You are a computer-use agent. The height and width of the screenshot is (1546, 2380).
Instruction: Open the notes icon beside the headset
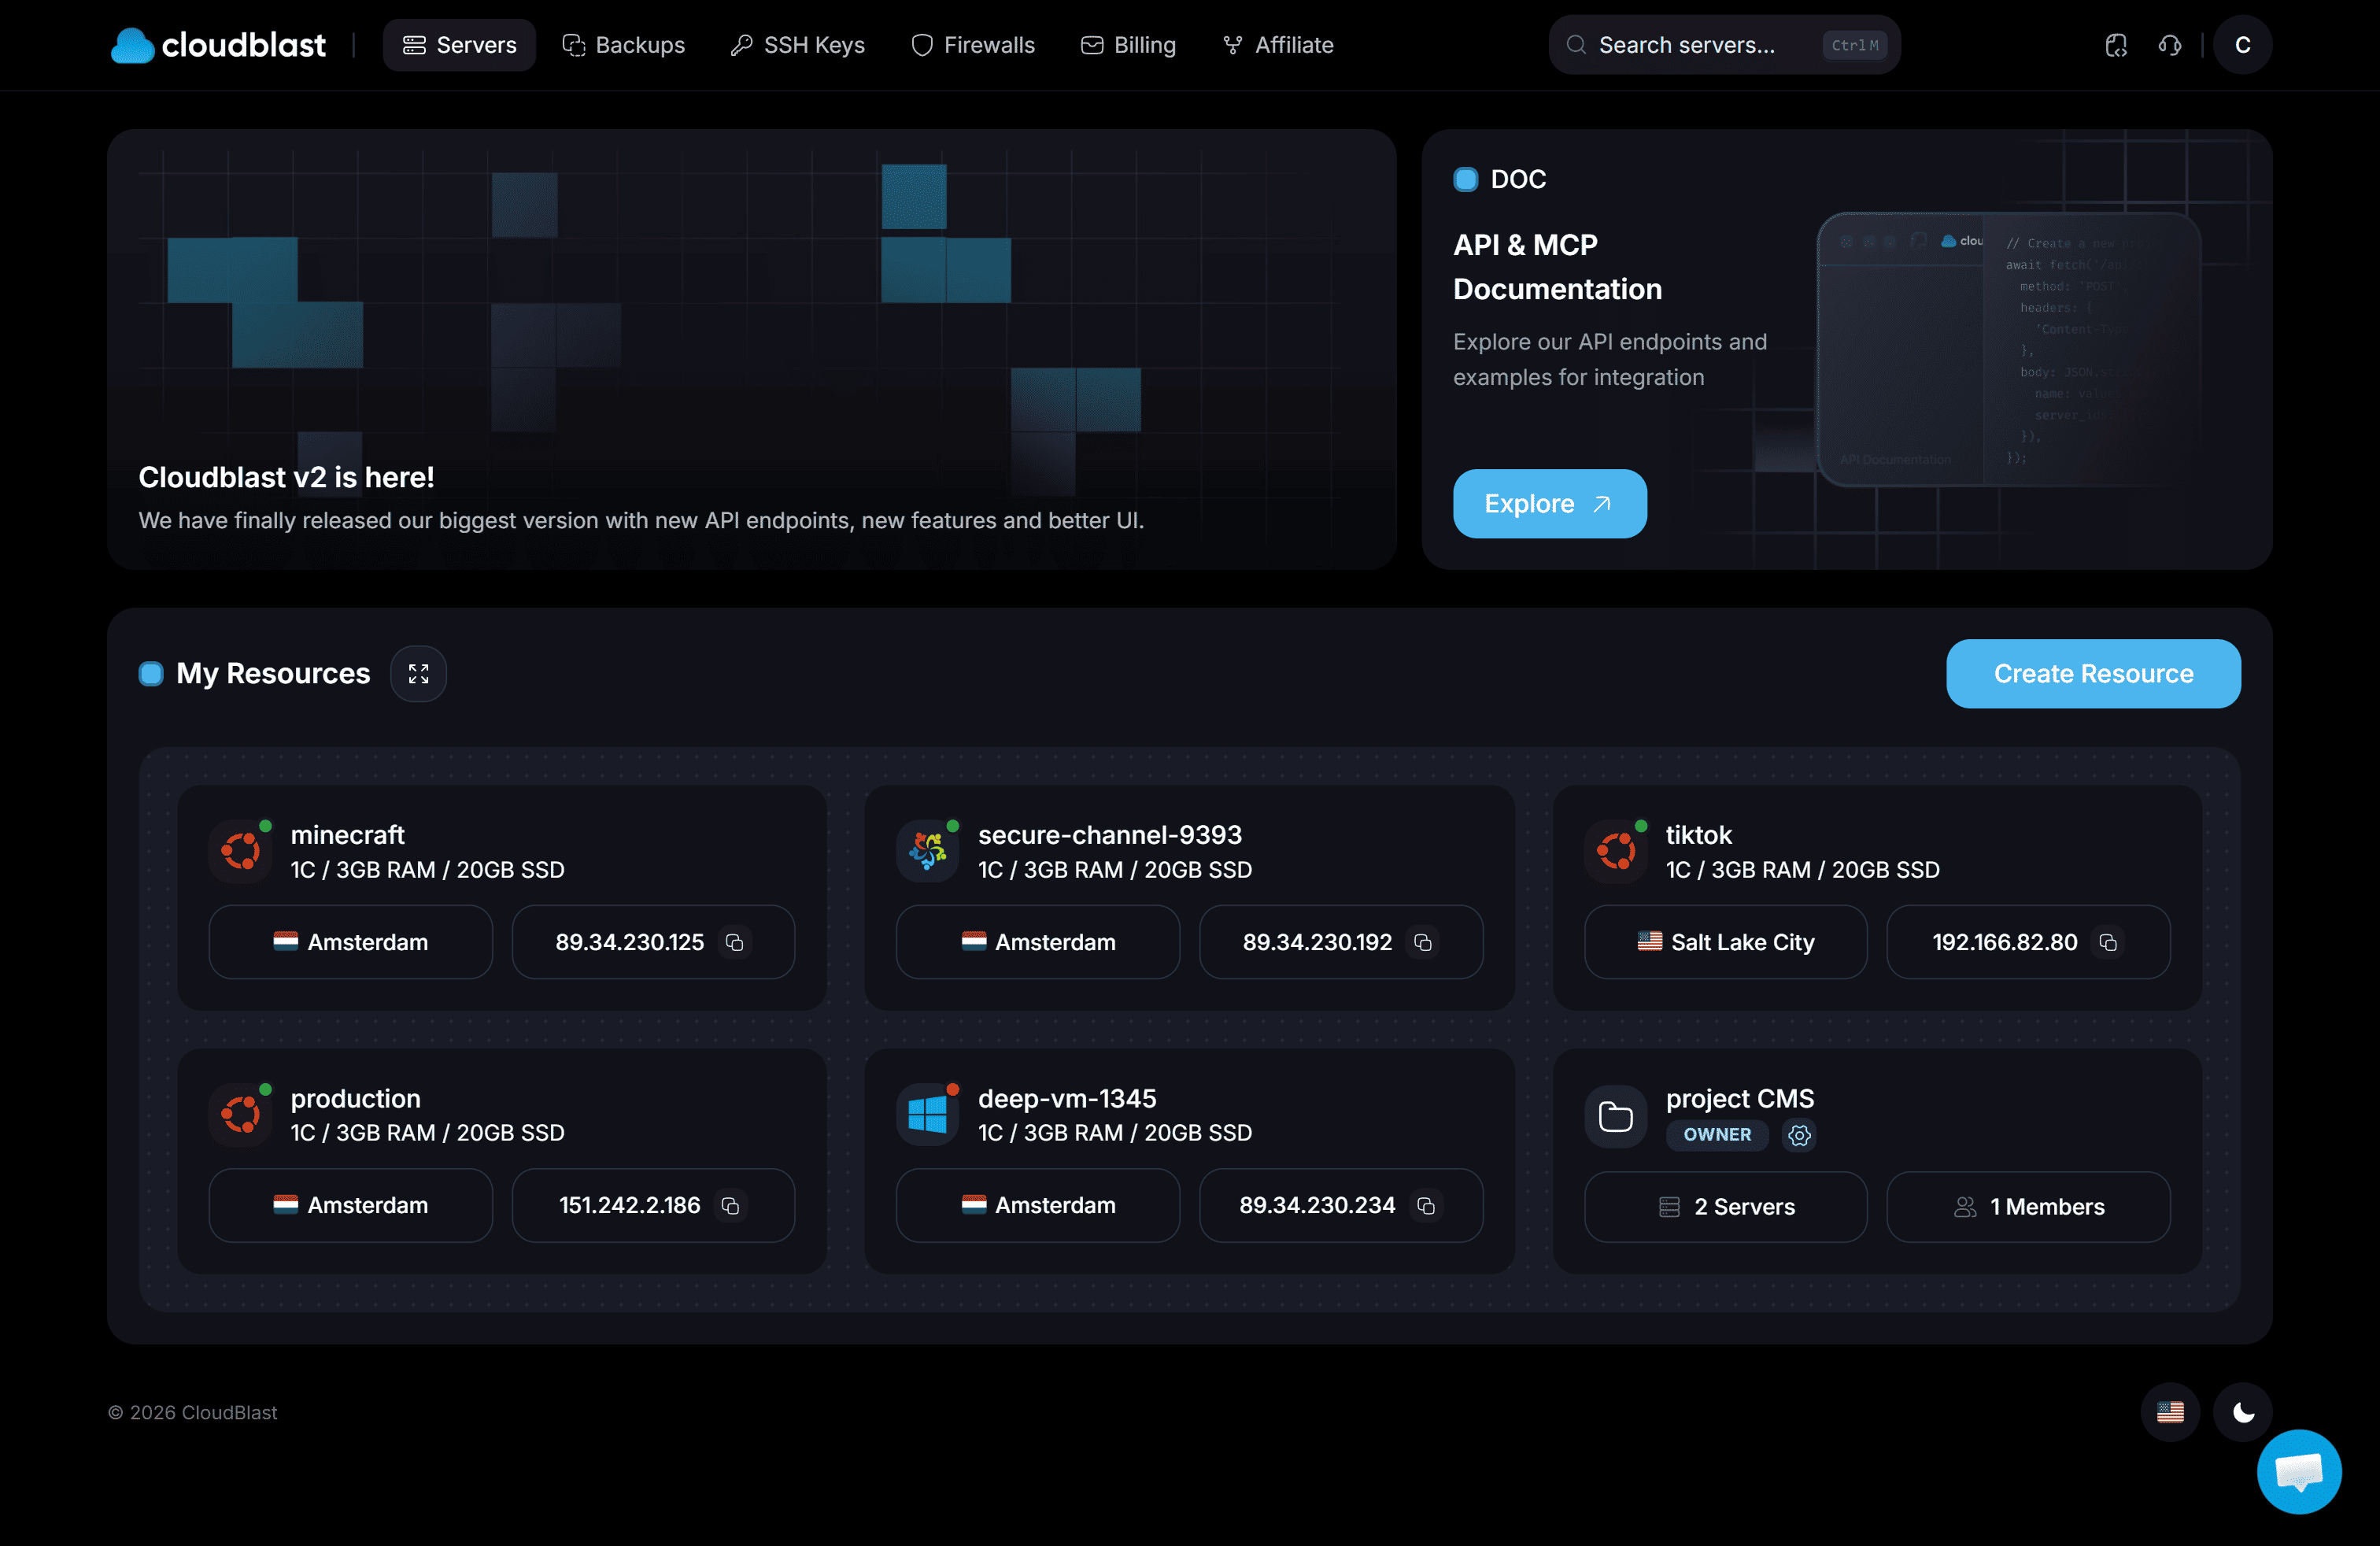click(x=2116, y=45)
